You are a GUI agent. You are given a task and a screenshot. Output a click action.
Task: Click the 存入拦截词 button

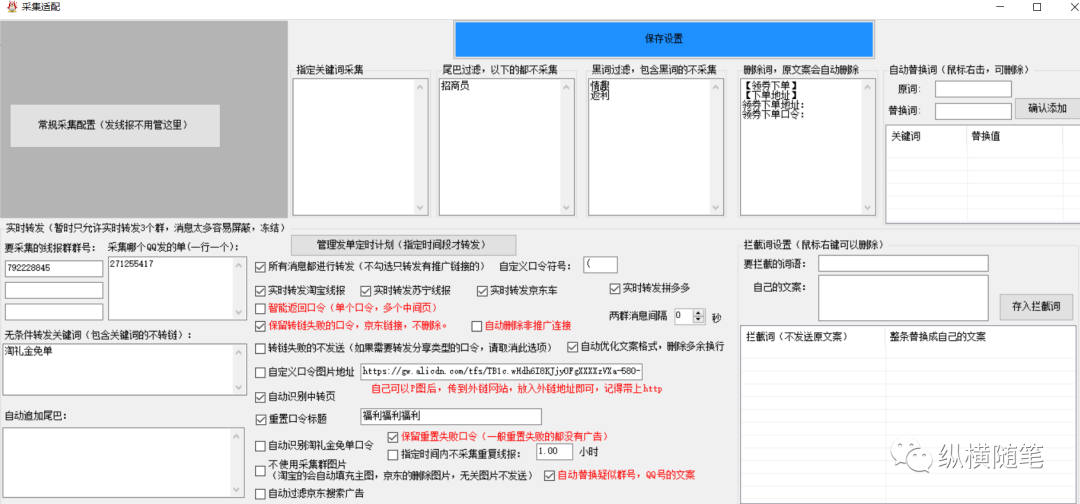coord(1035,306)
